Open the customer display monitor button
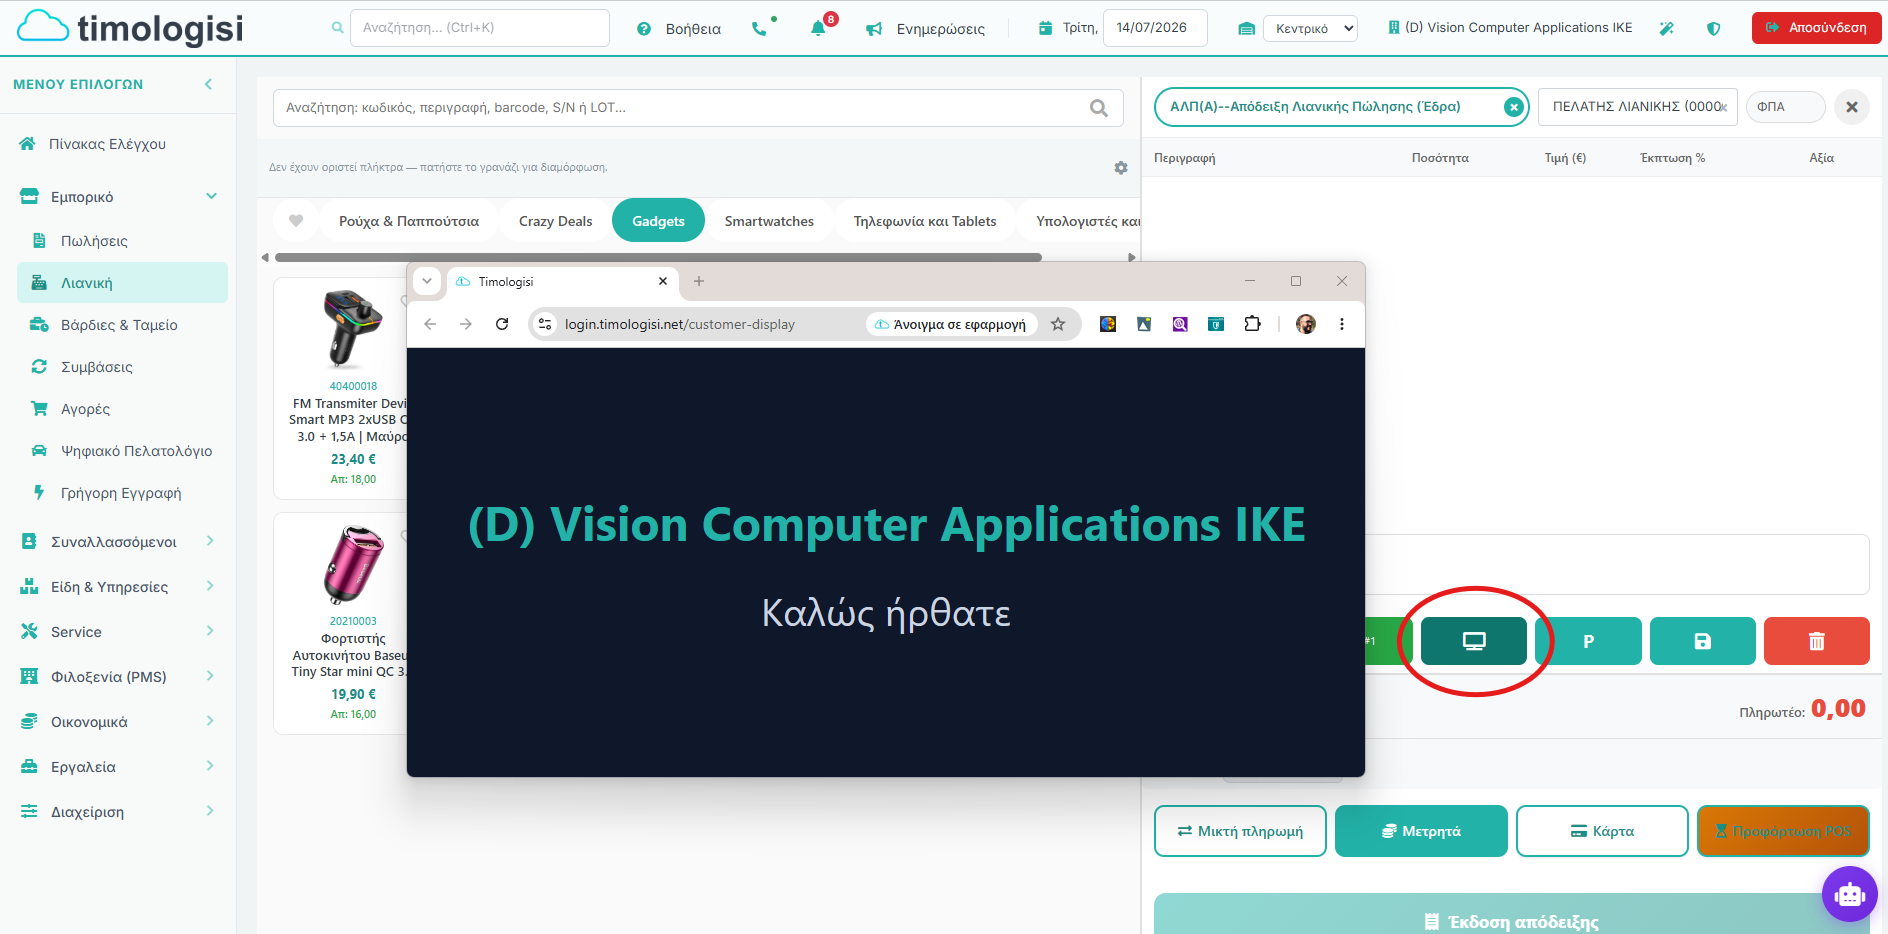Viewport: 1888px width, 934px height. pyautogui.click(x=1473, y=641)
